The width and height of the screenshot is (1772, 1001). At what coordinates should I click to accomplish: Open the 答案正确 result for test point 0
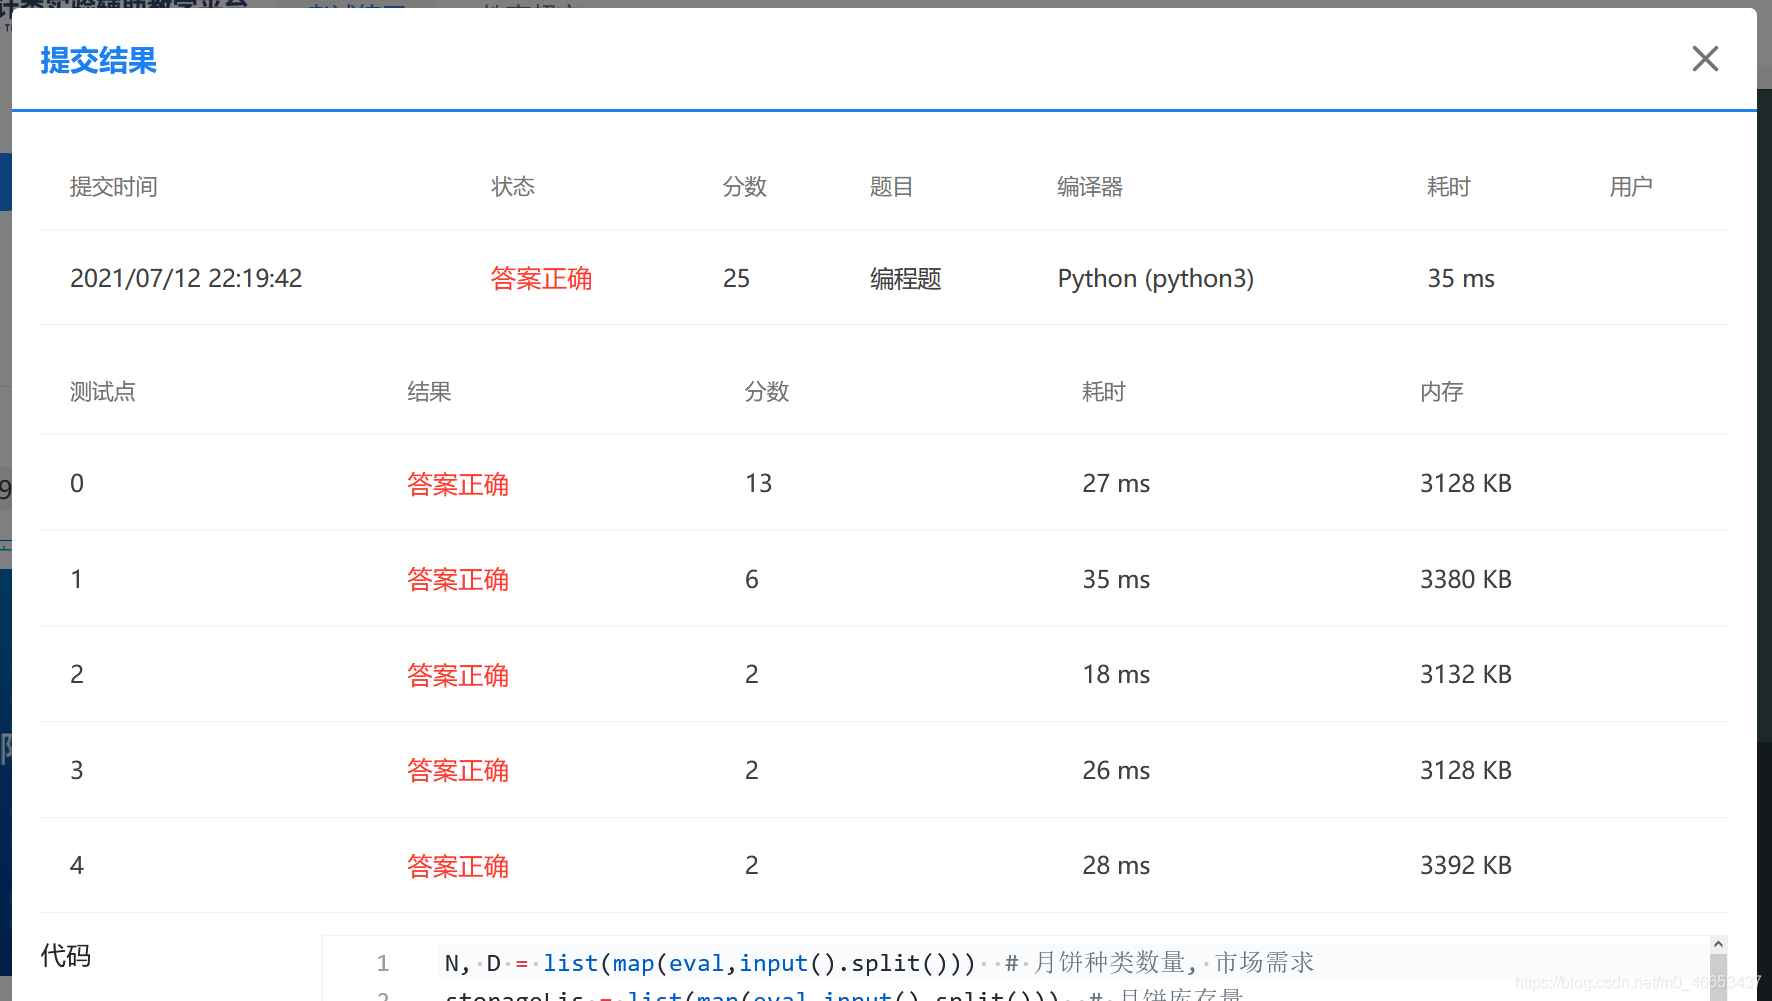(x=458, y=483)
